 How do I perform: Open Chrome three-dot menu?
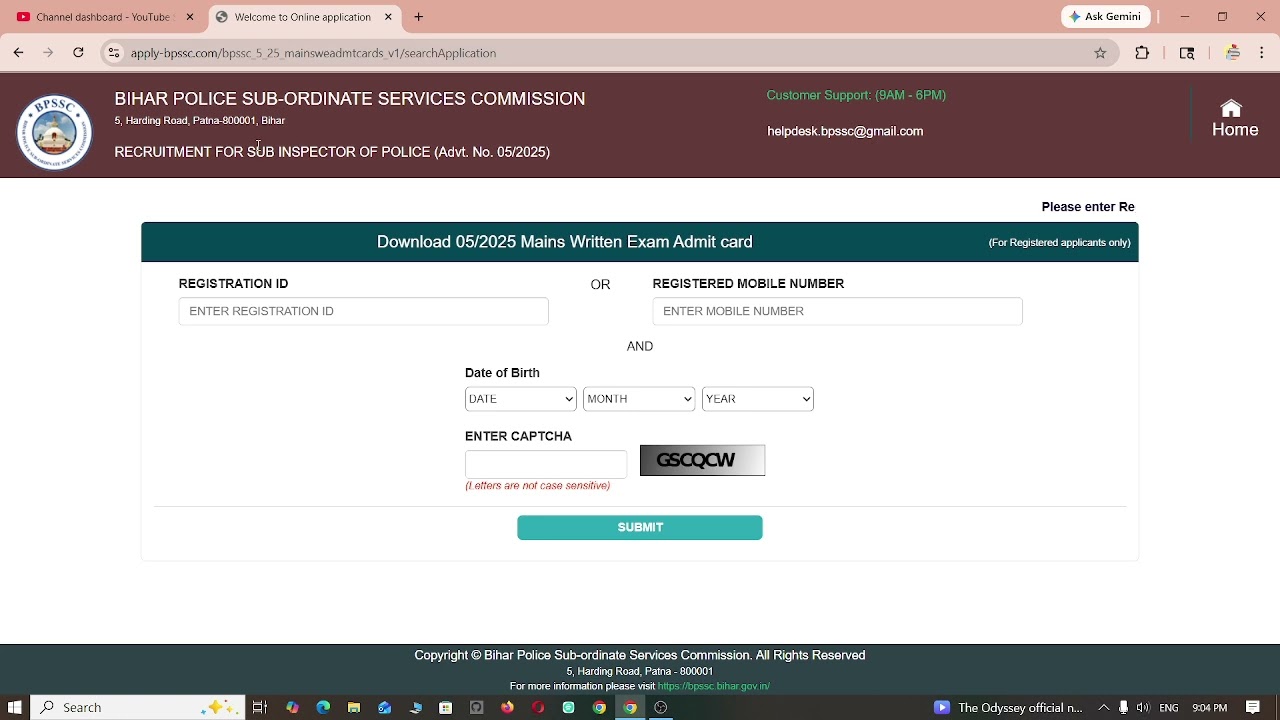coord(1263,53)
